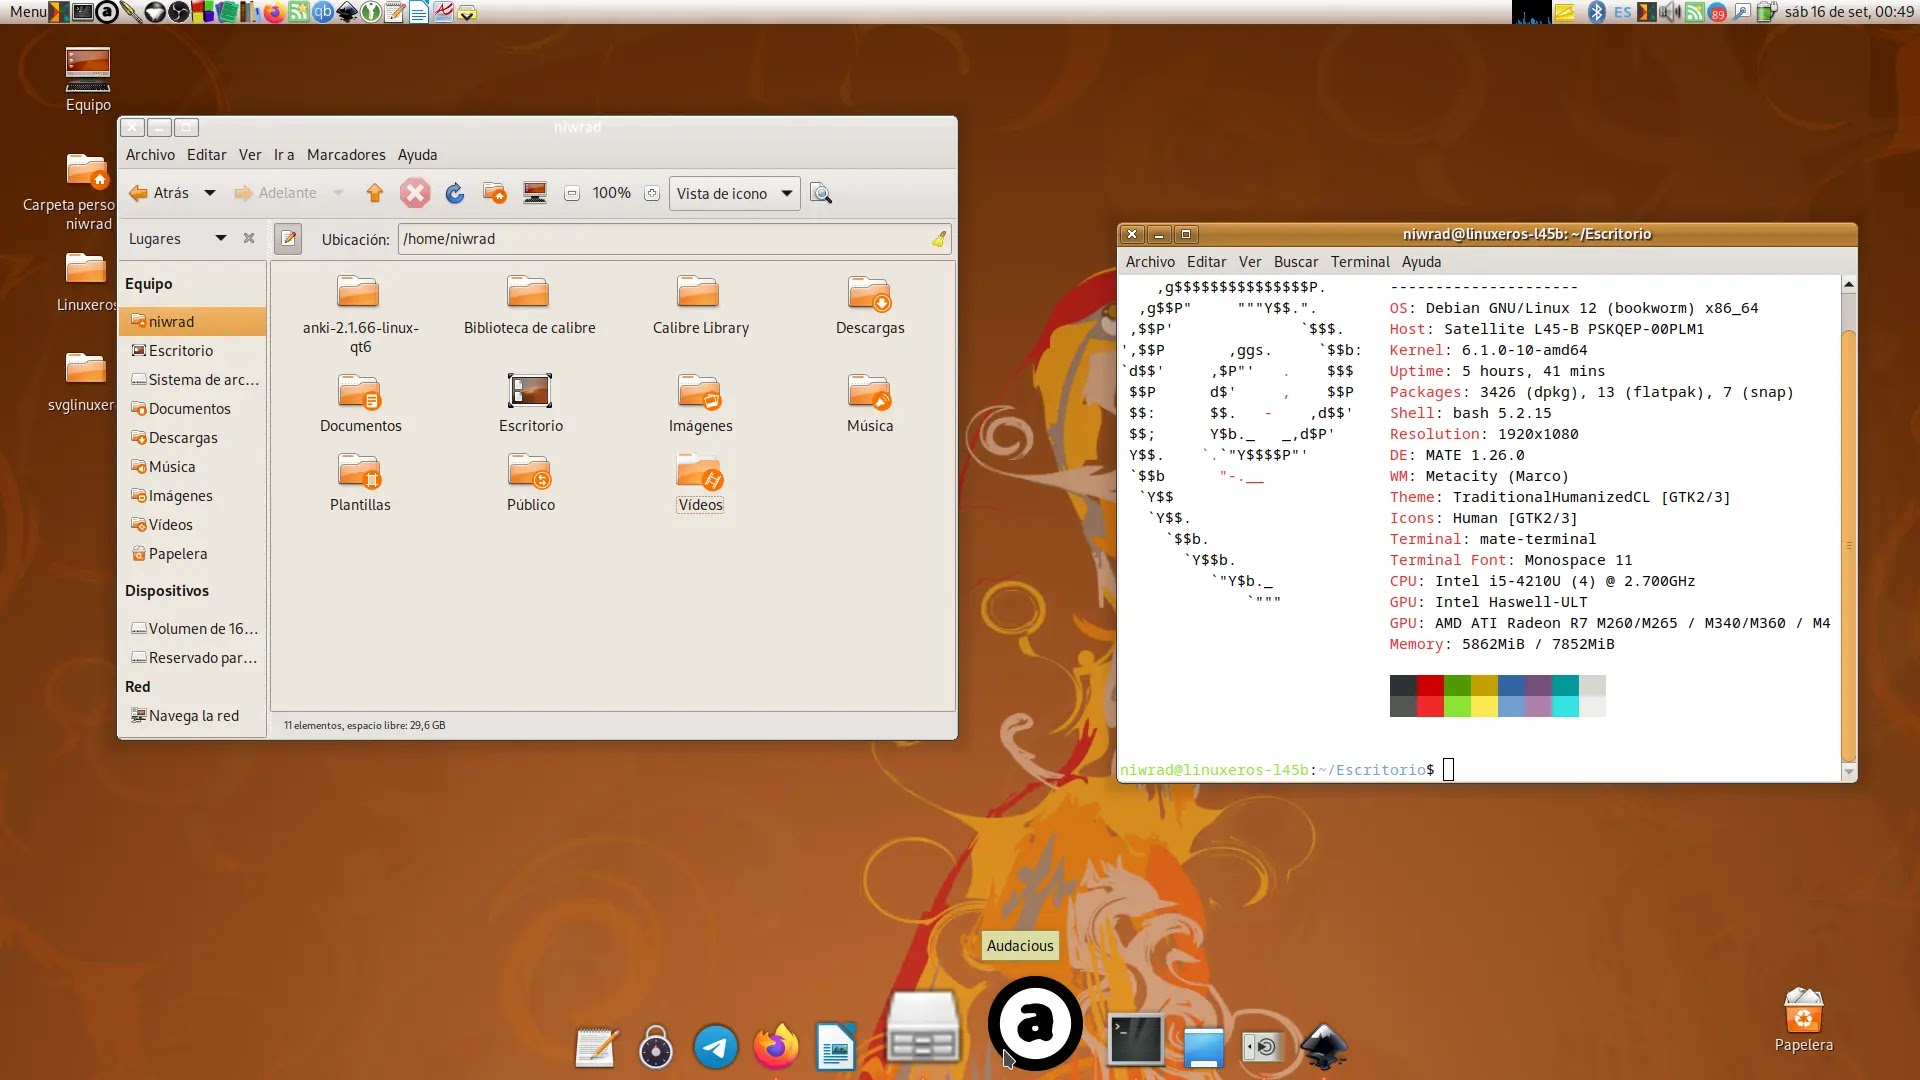Select the Público folder icon
The height and width of the screenshot is (1080, 1920).
point(529,470)
